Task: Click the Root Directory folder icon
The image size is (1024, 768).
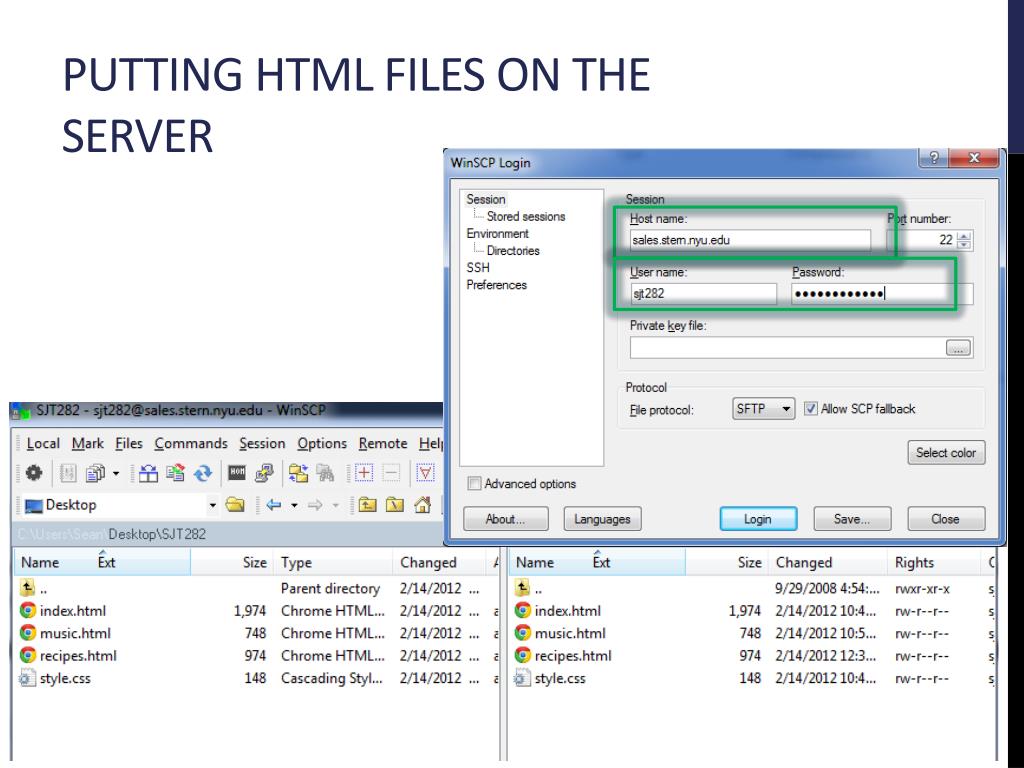Action: [394, 505]
